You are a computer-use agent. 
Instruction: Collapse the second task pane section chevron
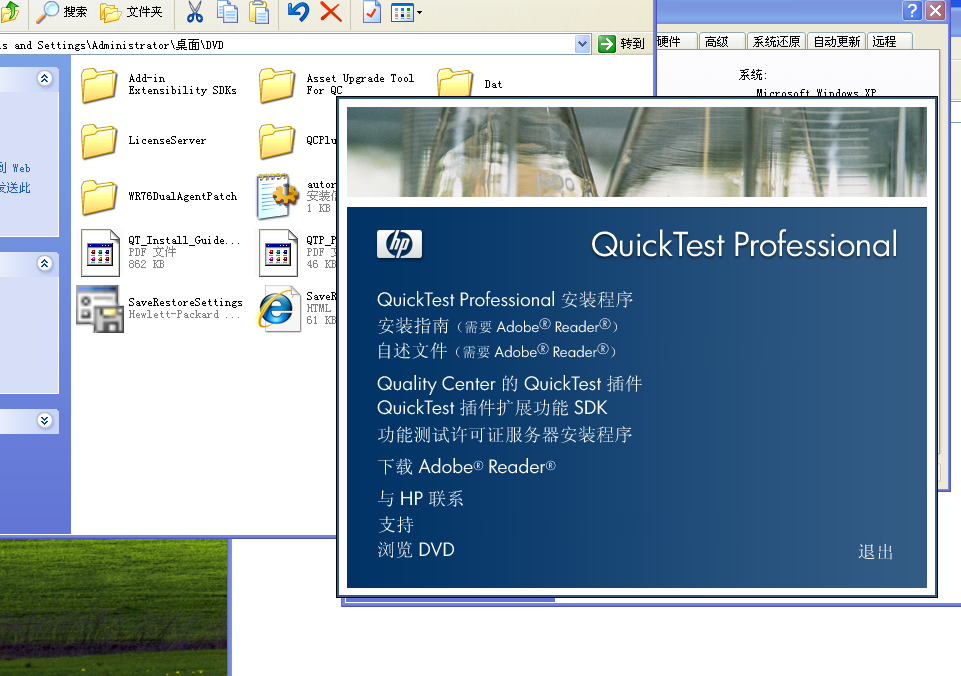point(44,264)
